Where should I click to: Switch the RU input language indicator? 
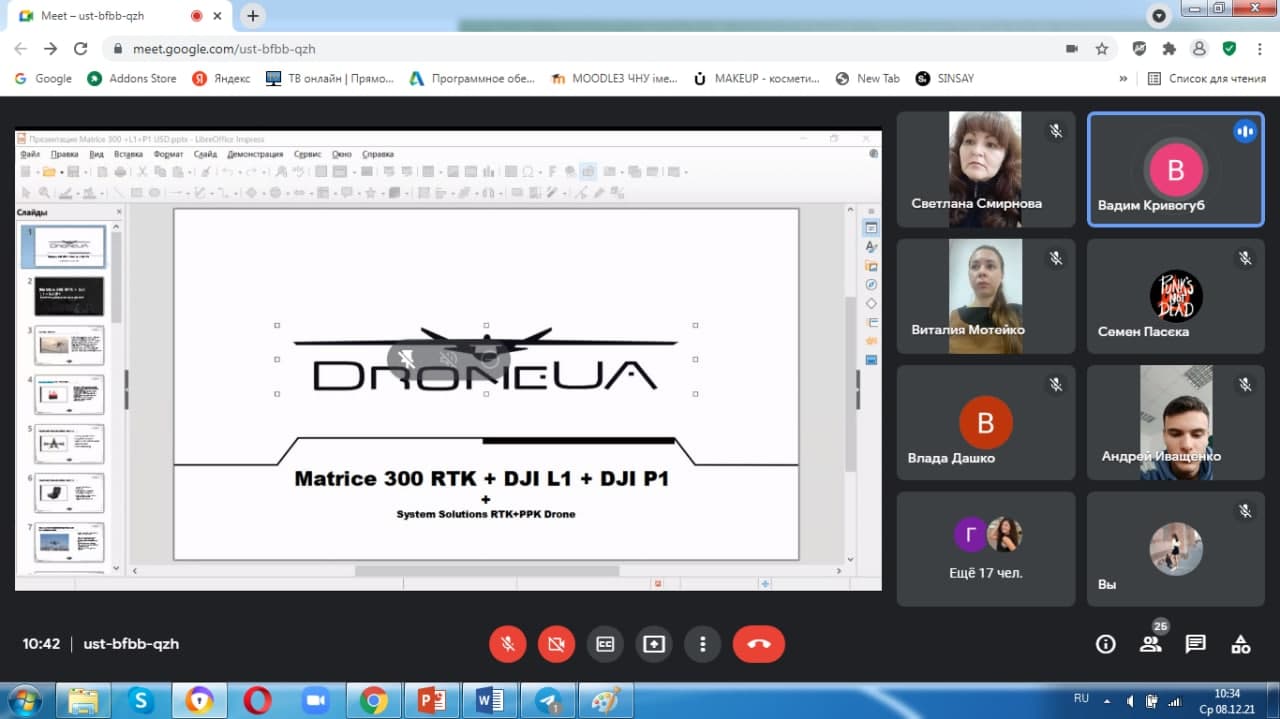point(1081,698)
